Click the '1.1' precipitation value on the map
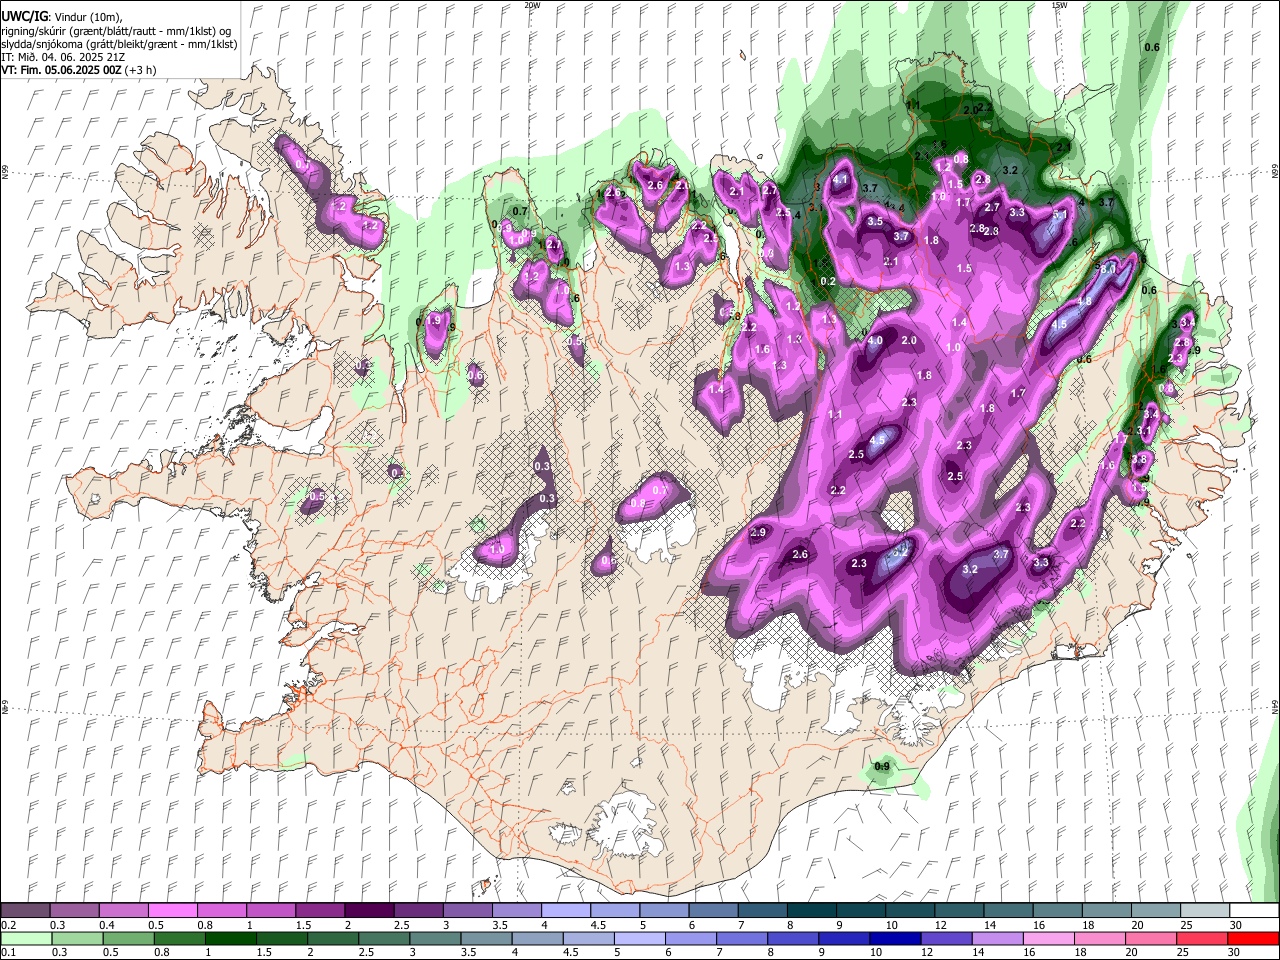The image size is (1280, 960). 835,414
